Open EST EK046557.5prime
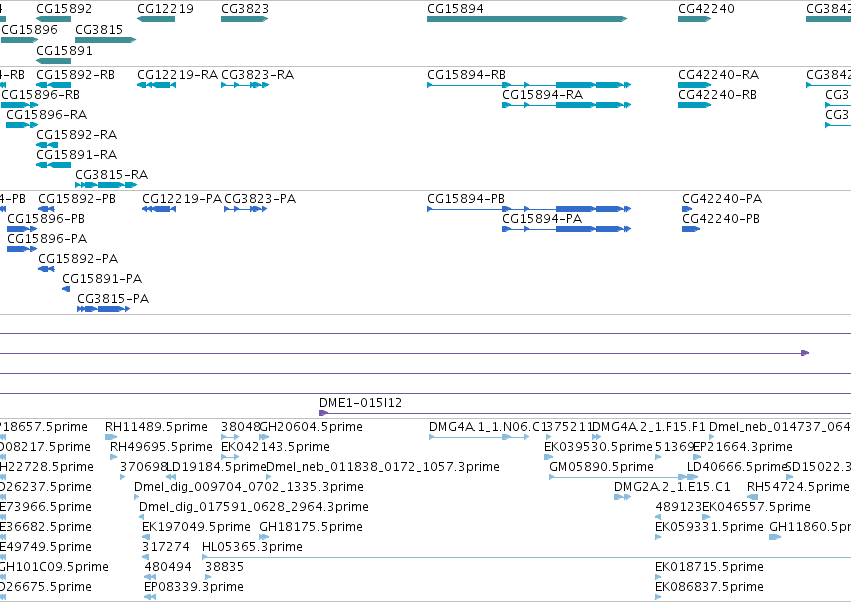Viewport: 851px width, 602px height. 757,507
